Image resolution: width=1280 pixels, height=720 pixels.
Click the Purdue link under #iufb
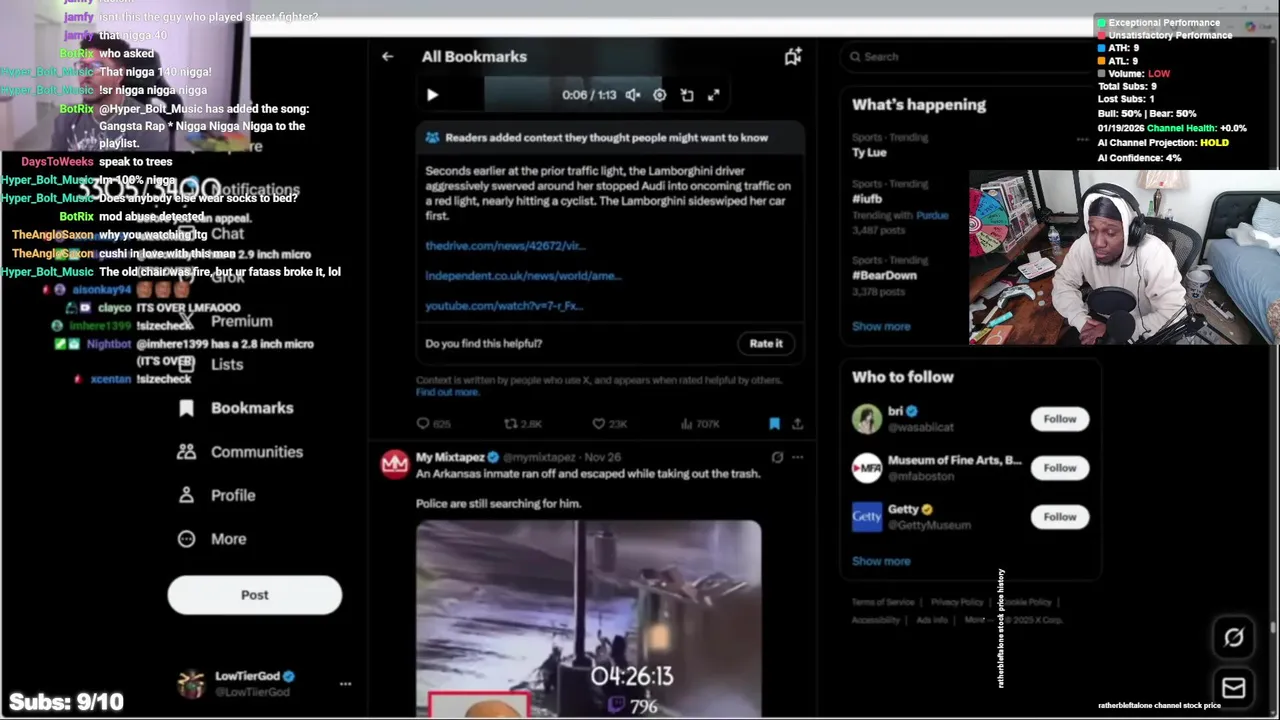coord(932,215)
